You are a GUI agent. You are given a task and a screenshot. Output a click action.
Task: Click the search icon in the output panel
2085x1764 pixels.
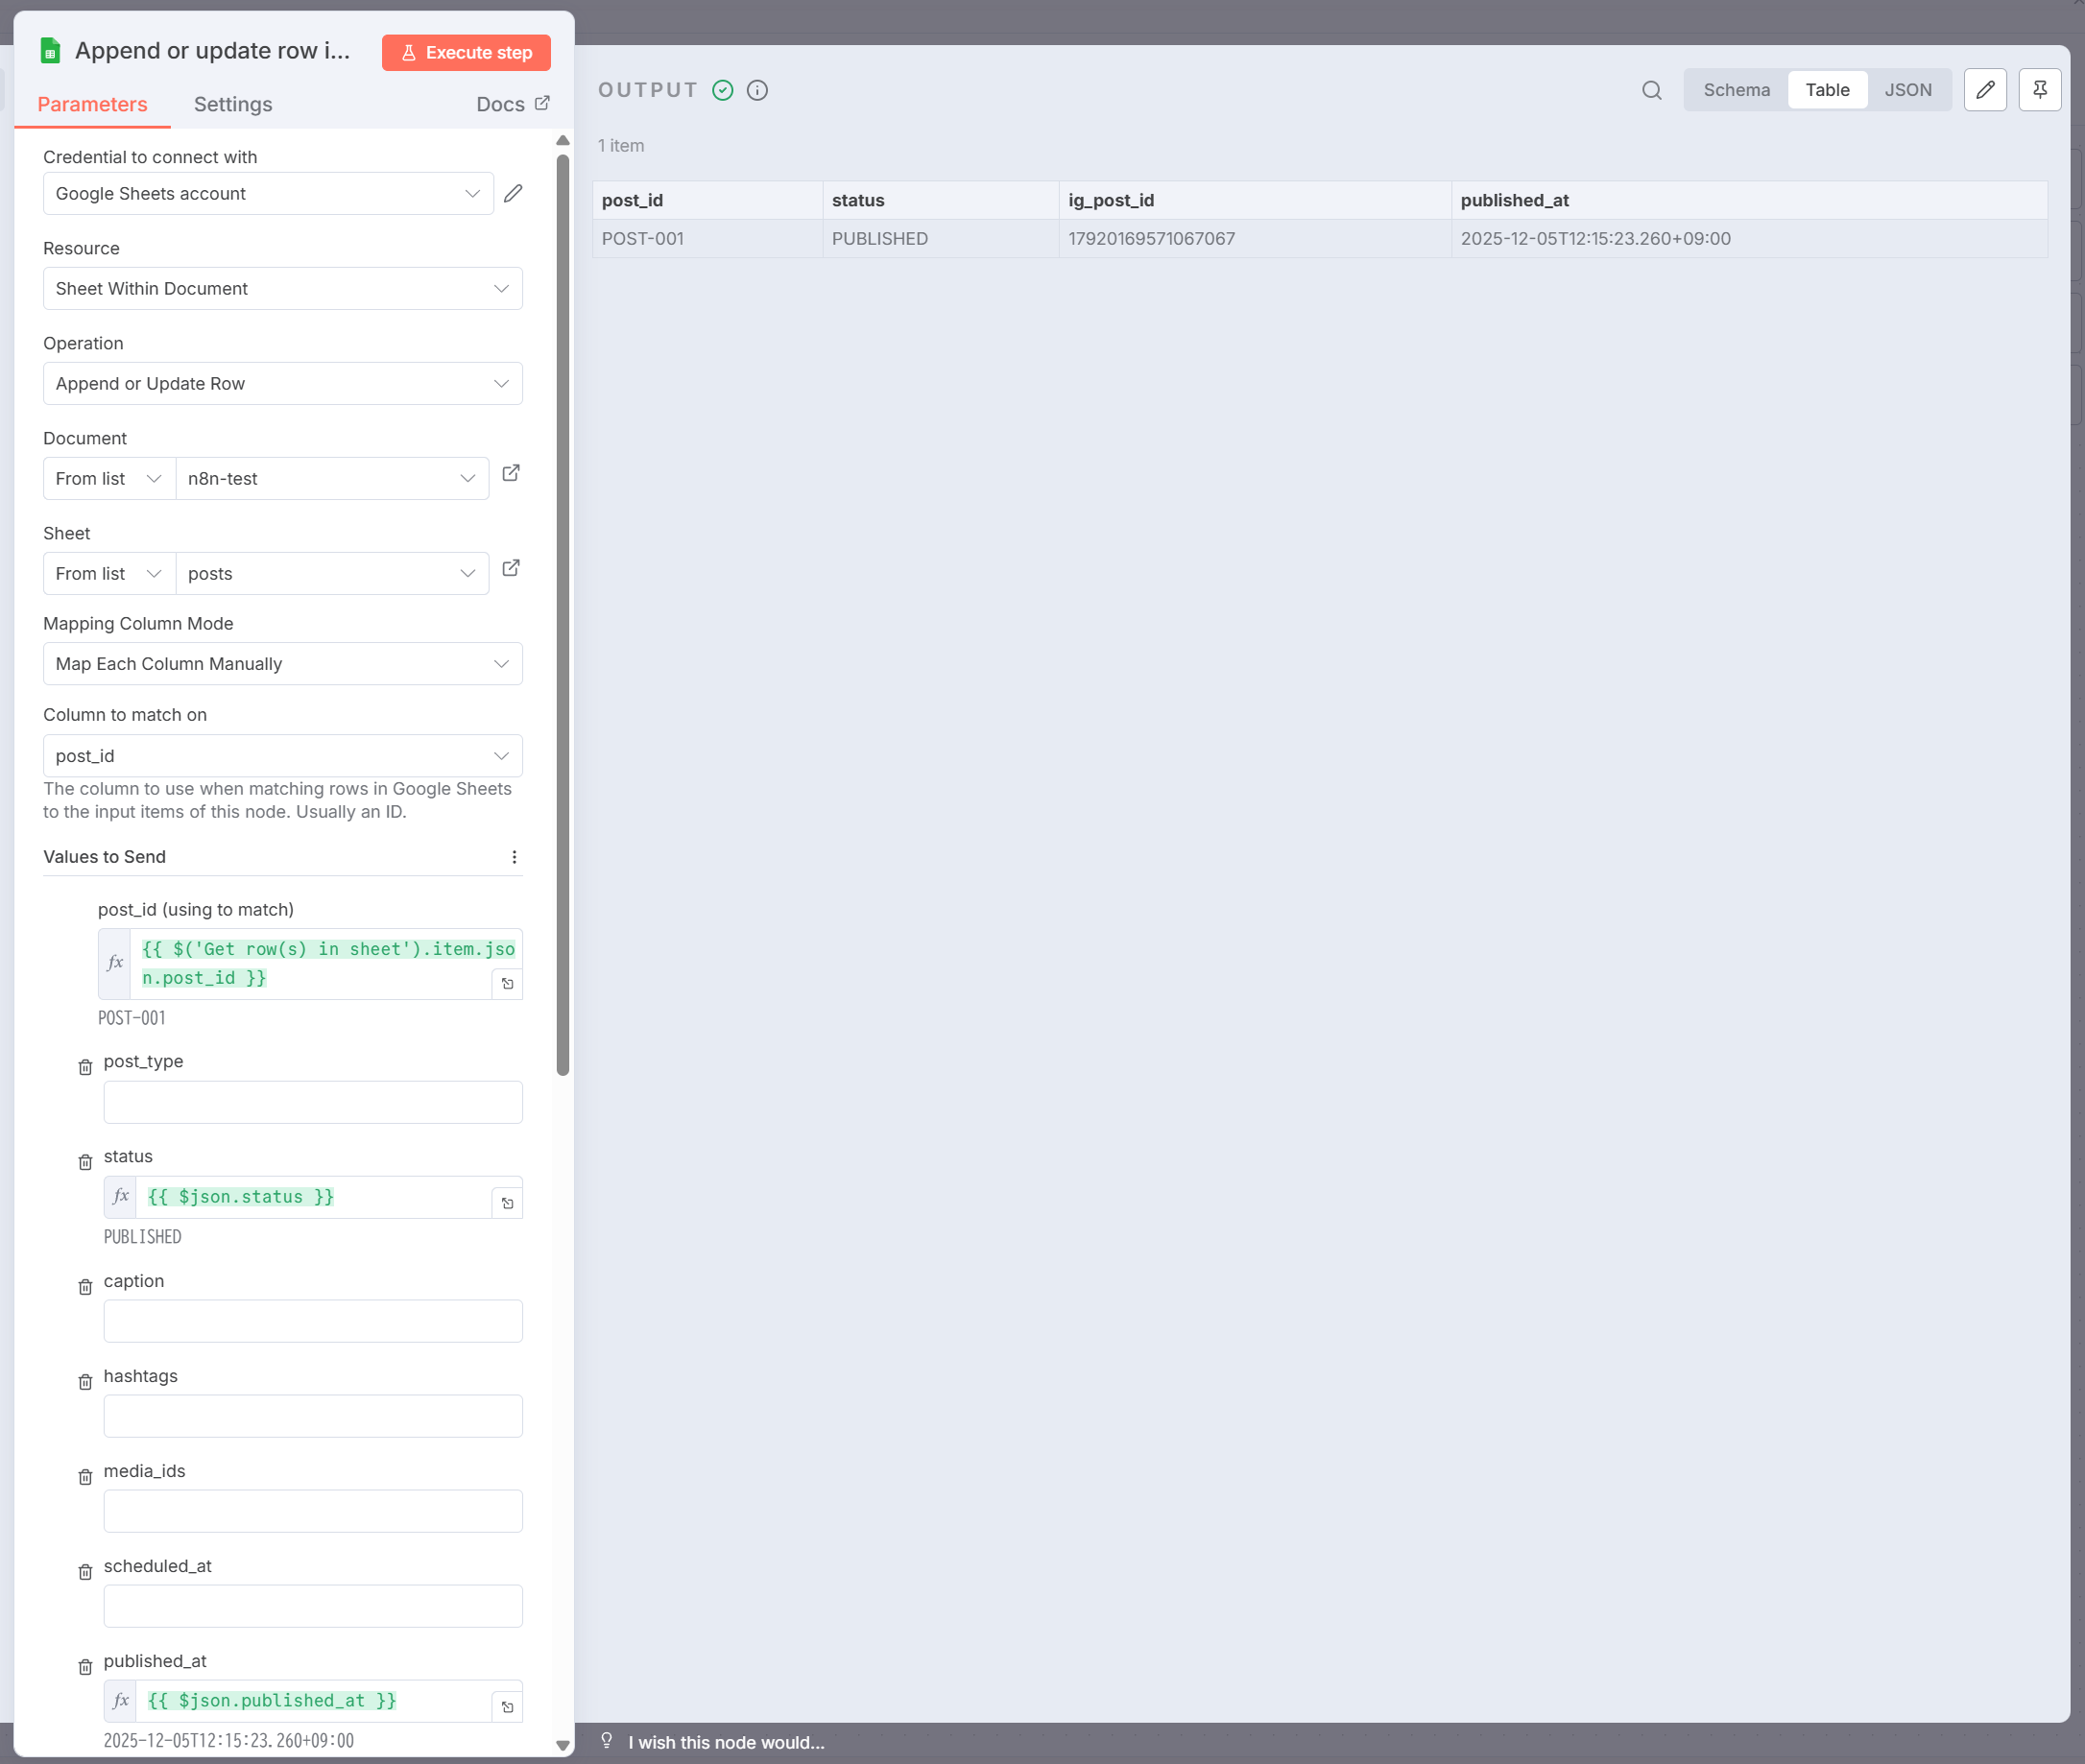[1651, 90]
